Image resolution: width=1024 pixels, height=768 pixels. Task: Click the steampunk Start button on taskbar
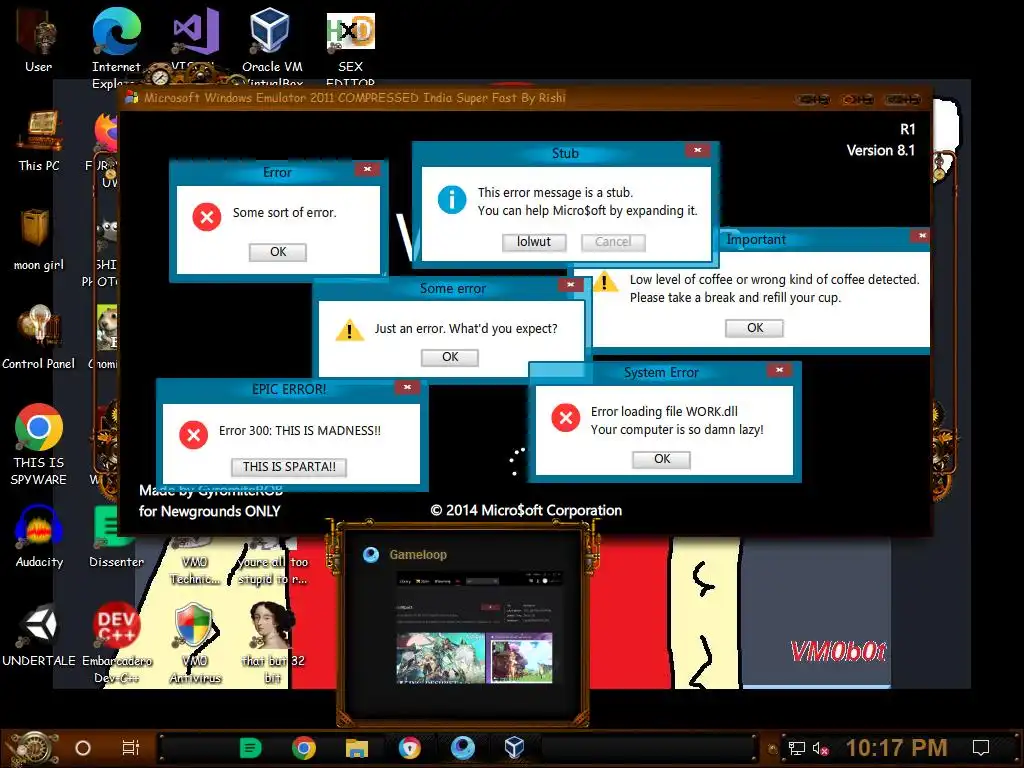point(31,748)
